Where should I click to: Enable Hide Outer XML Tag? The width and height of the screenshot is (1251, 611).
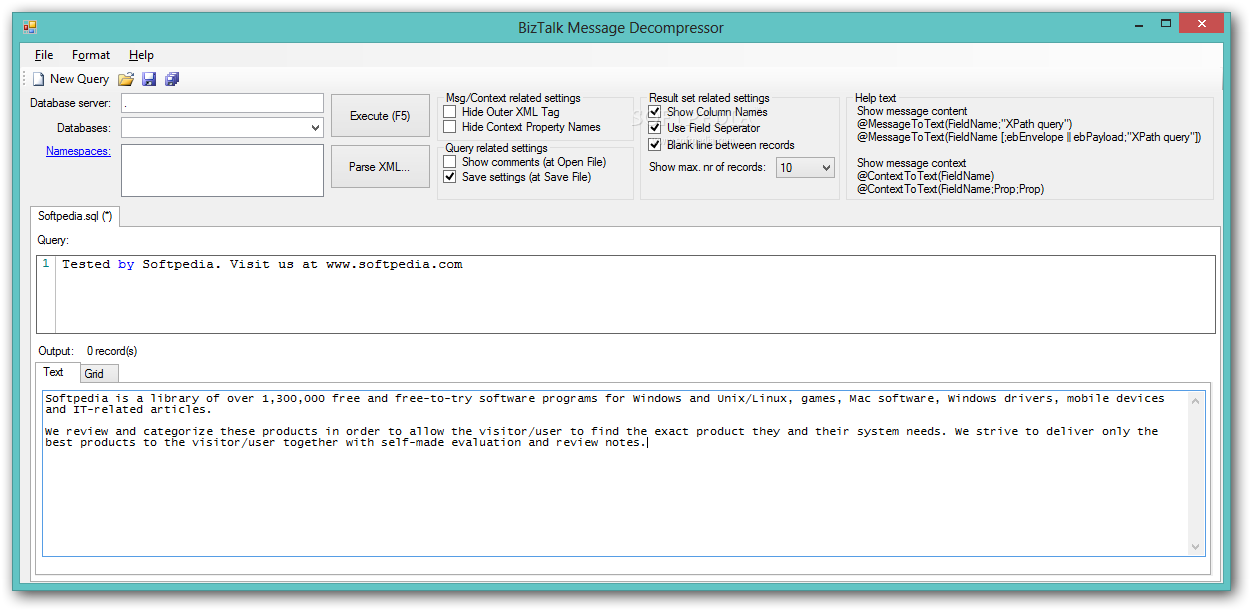(450, 112)
